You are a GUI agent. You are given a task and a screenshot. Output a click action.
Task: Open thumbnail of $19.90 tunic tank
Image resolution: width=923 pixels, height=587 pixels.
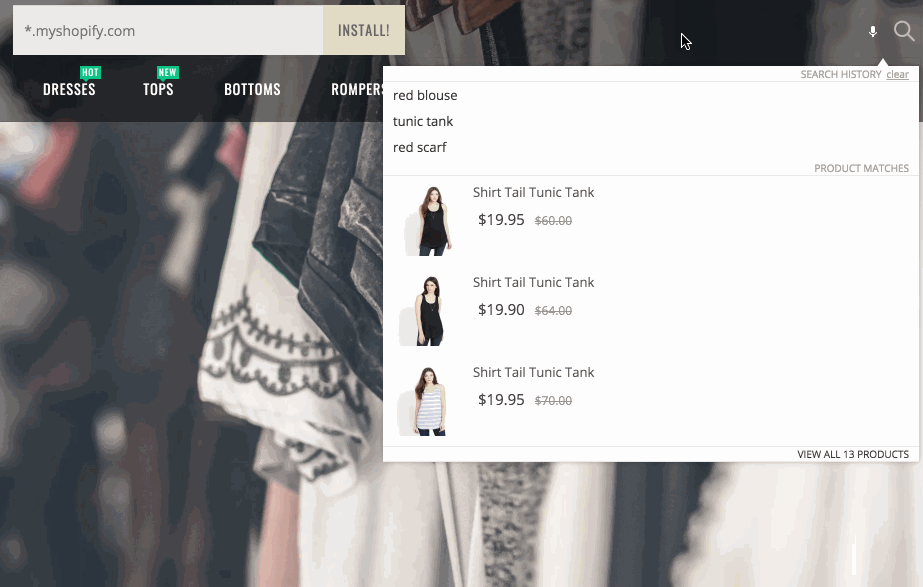point(426,311)
